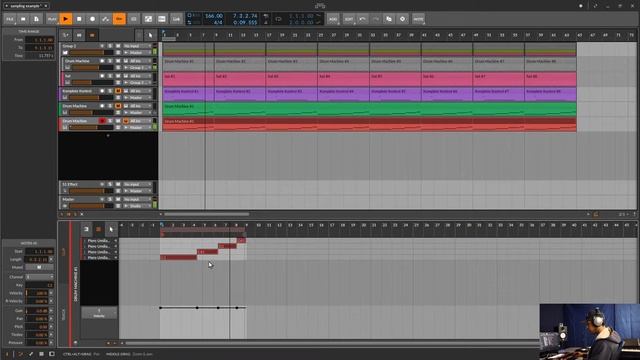
Task: Click the Gain value field
Action: (37, 311)
